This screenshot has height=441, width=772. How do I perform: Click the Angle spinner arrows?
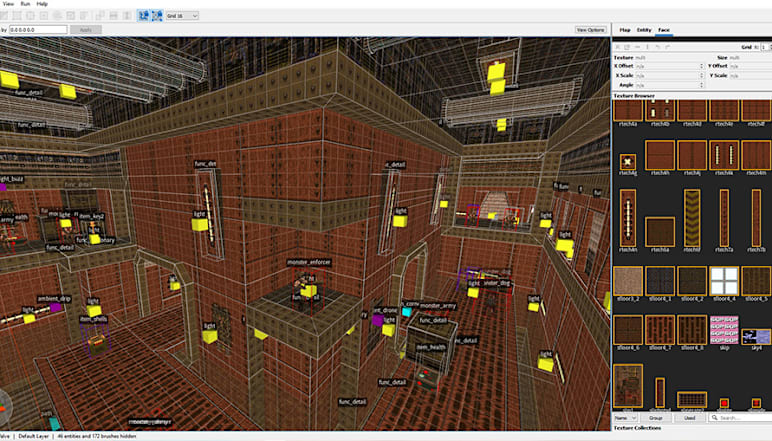tap(701, 85)
